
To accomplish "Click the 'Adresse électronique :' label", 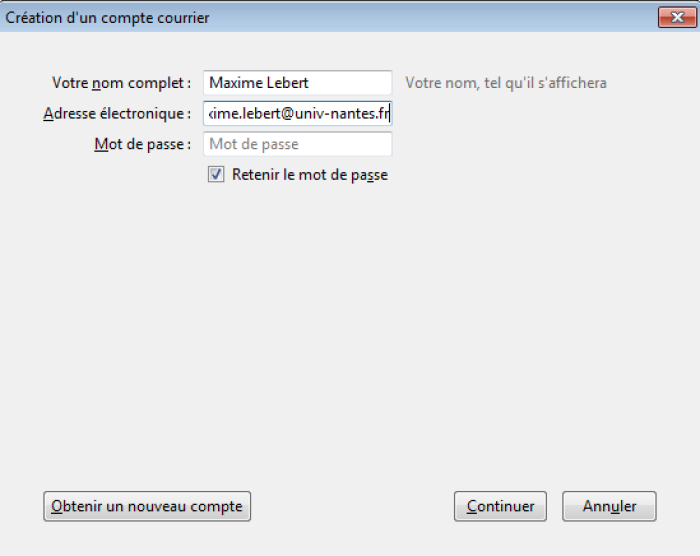I will click(x=117, y=114).
